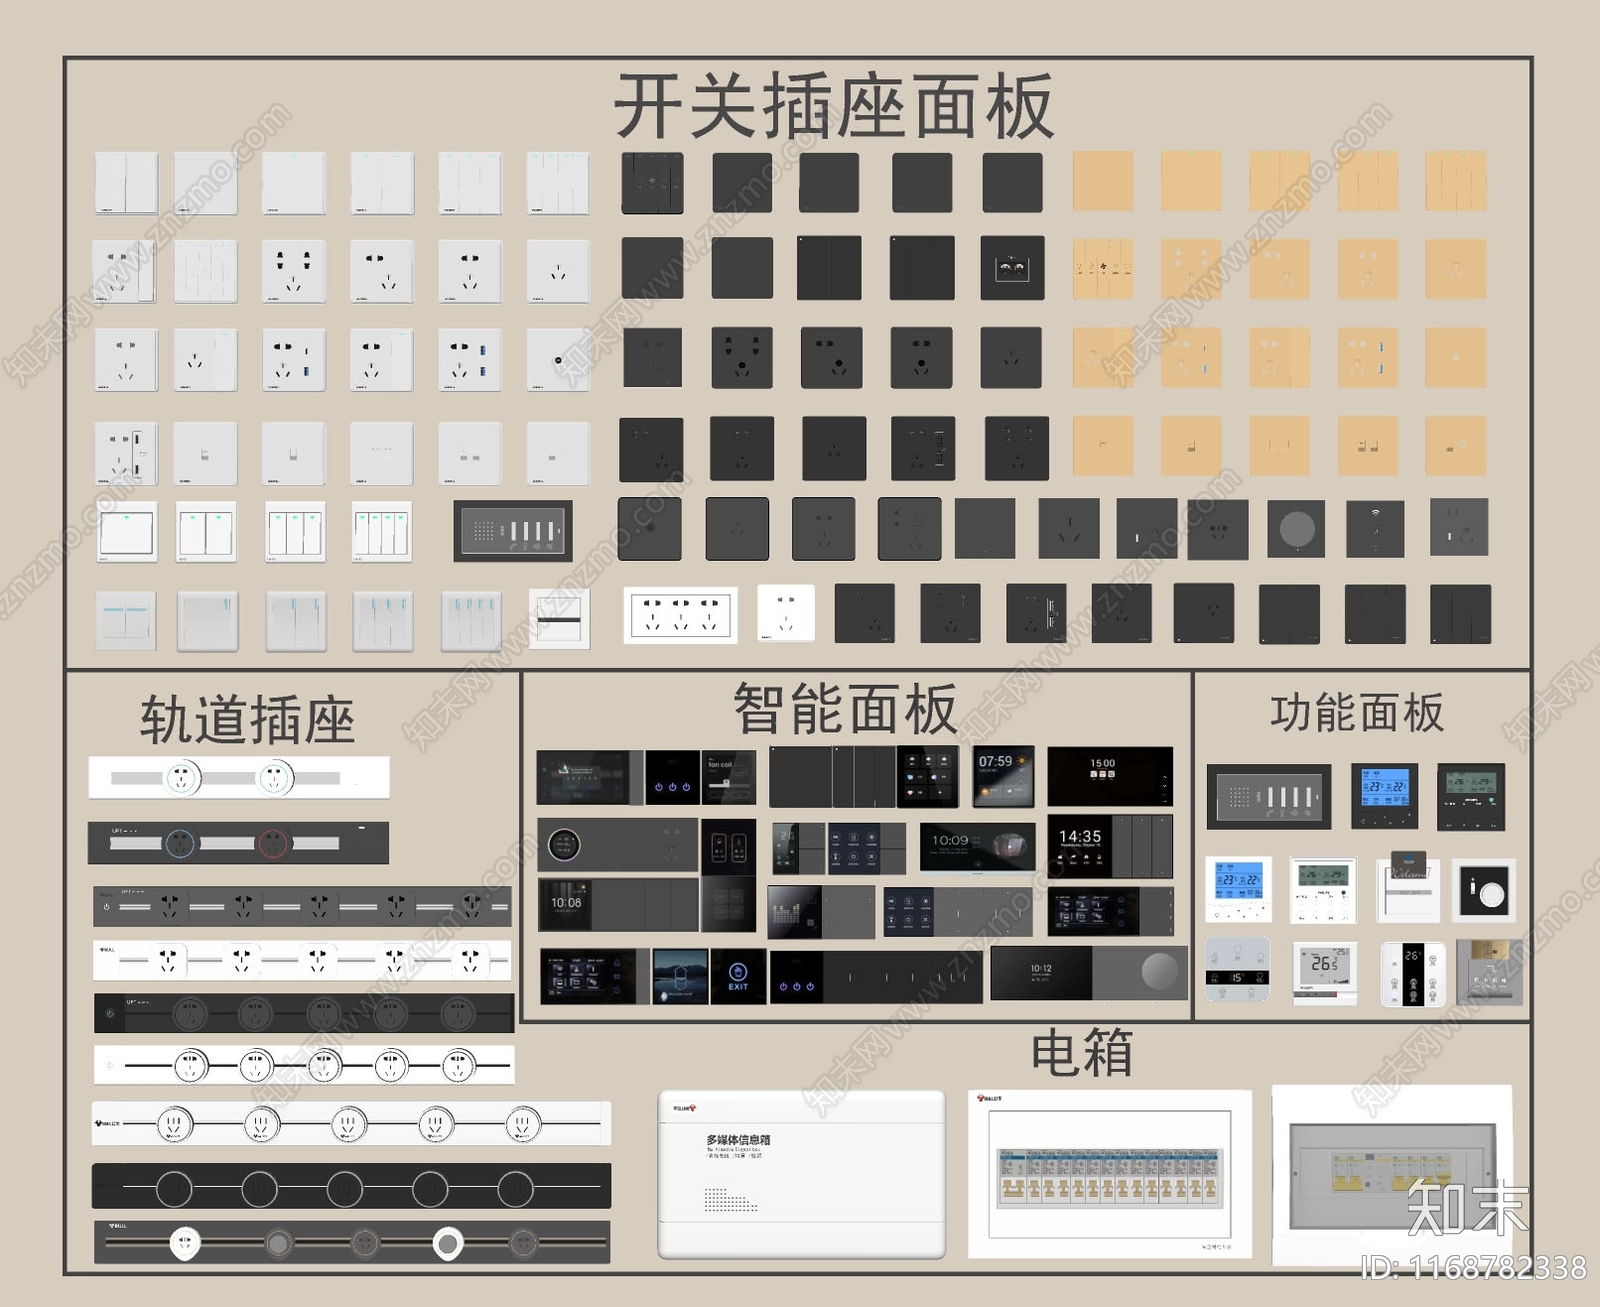
Task: Click the 功能面板 section heading
Action: click(x=1357, y=713)
